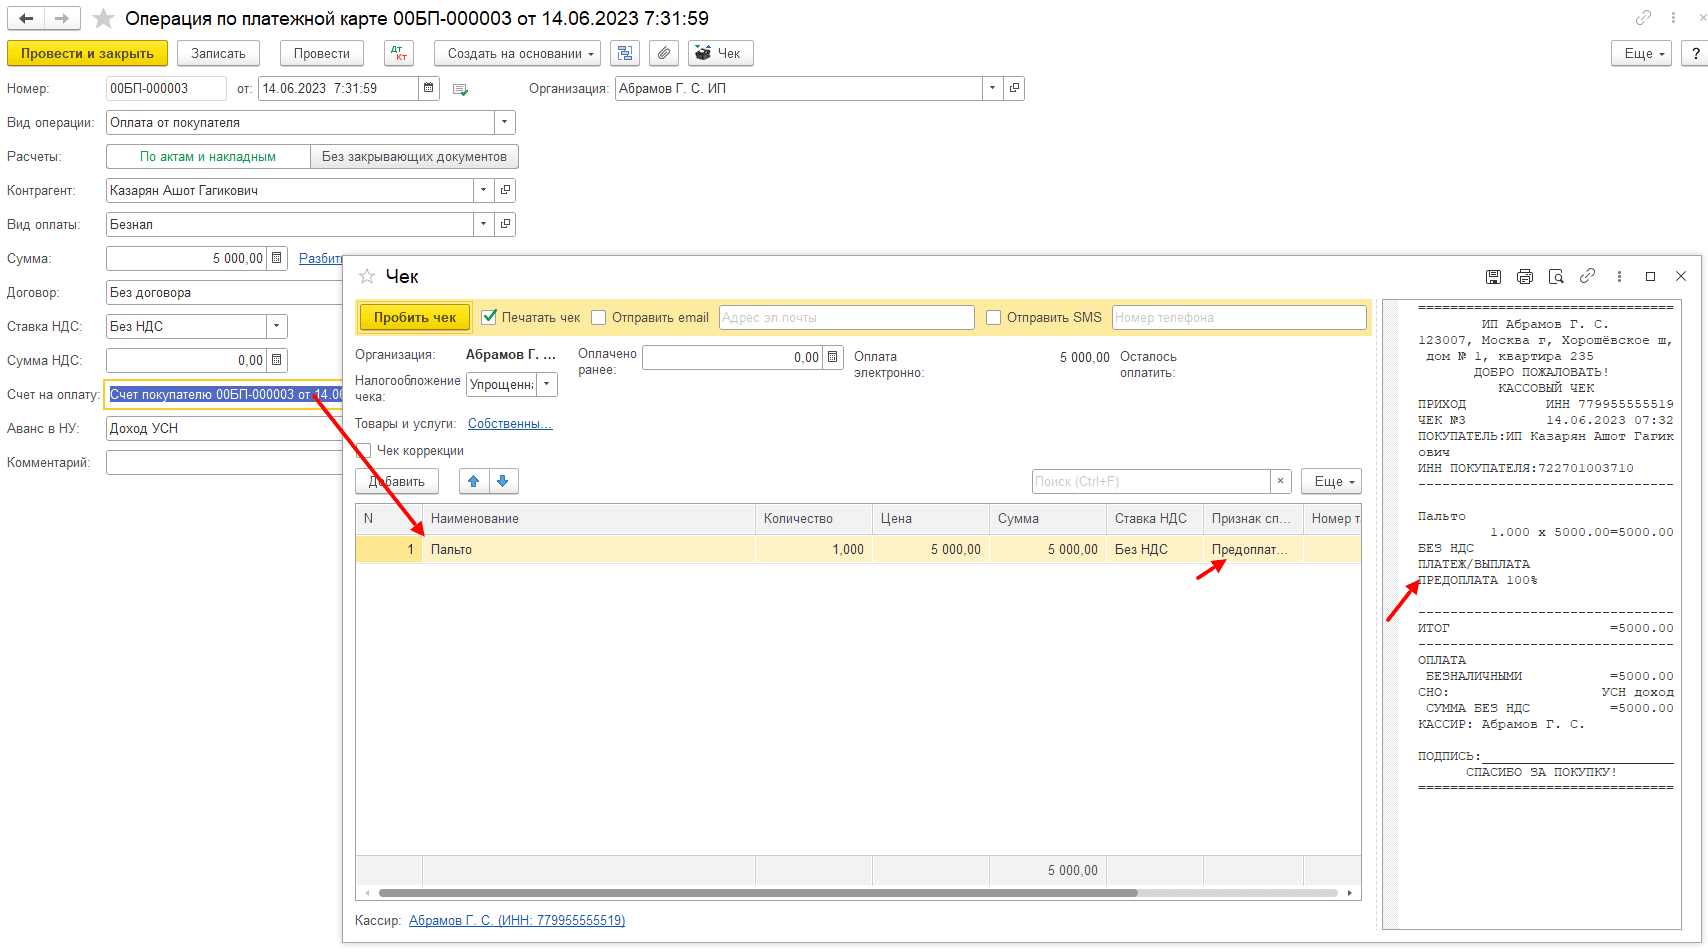Enable the Отправить SMS checkbox
The width and height of the screenshot is (1708, 952).
point(993,318)
